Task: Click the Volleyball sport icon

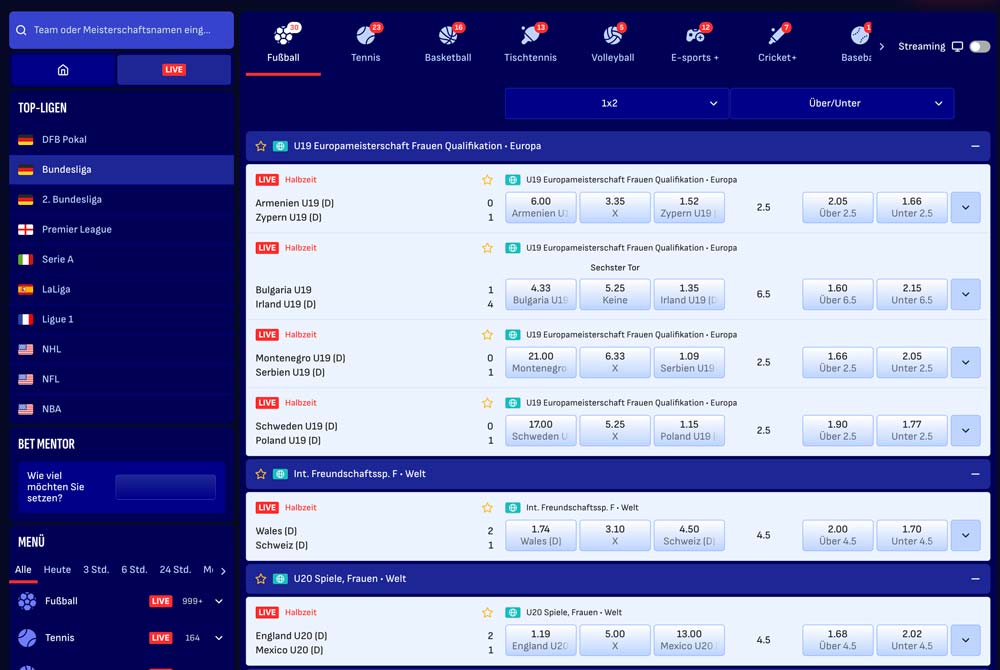Action: click(x=612, y=37)
